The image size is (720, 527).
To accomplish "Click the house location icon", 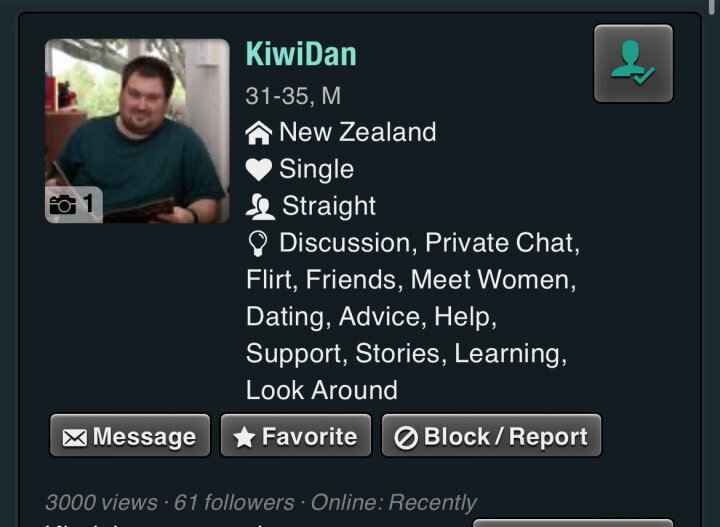I will pos(259,133).
